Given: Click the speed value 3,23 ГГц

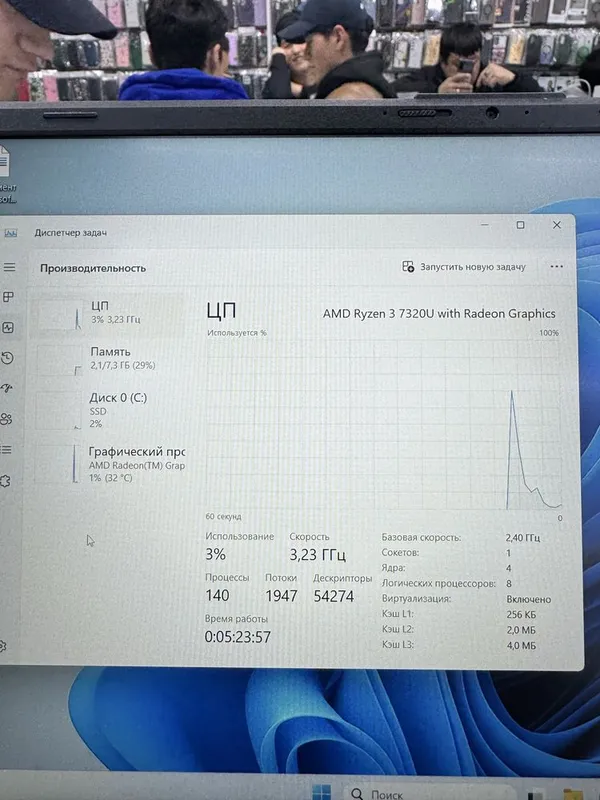Looking at the screenshot, I should (317, 555).
